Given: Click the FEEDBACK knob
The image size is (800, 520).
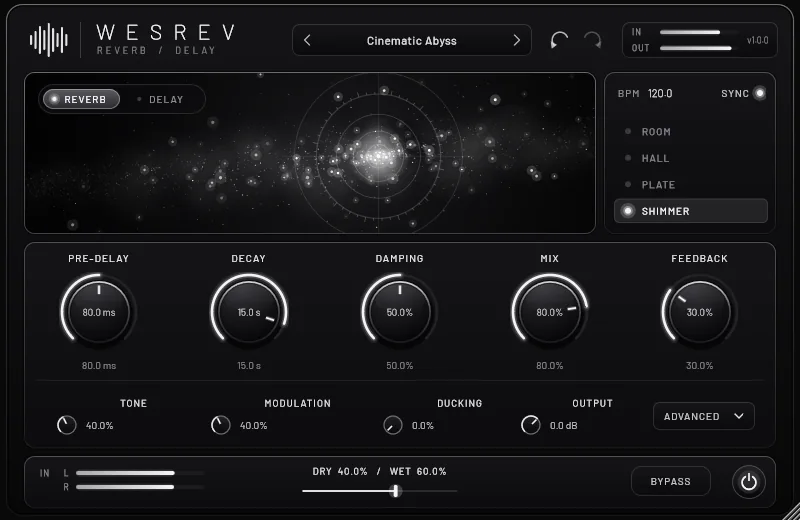Looking at the screenshot, I should pyautogui.click(x=699, y=311).
